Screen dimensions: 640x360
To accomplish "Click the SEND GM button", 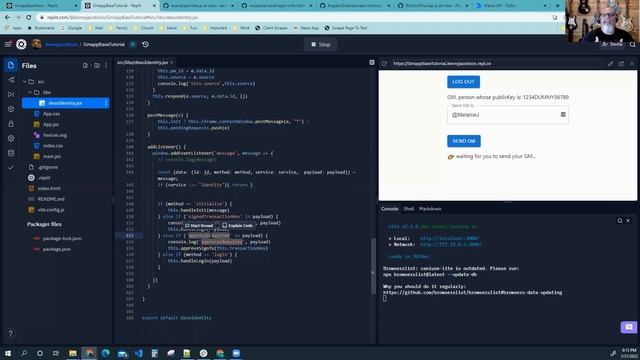I will [x=464, y=141].
